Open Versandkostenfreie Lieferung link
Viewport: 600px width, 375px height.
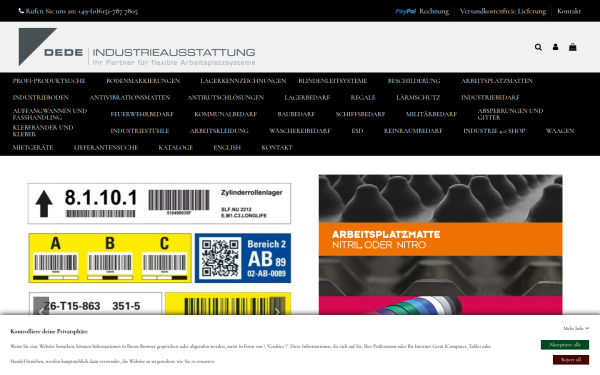click(503, 11)
